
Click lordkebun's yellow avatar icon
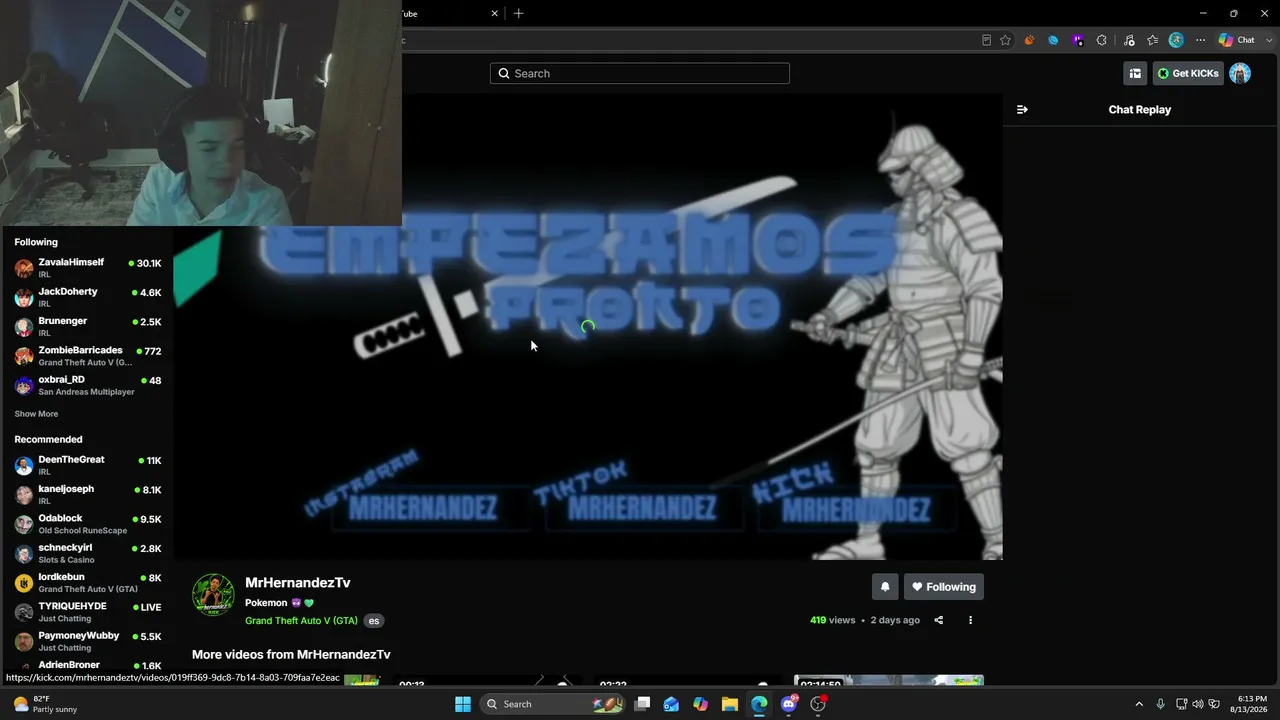(x=24, y=583)
